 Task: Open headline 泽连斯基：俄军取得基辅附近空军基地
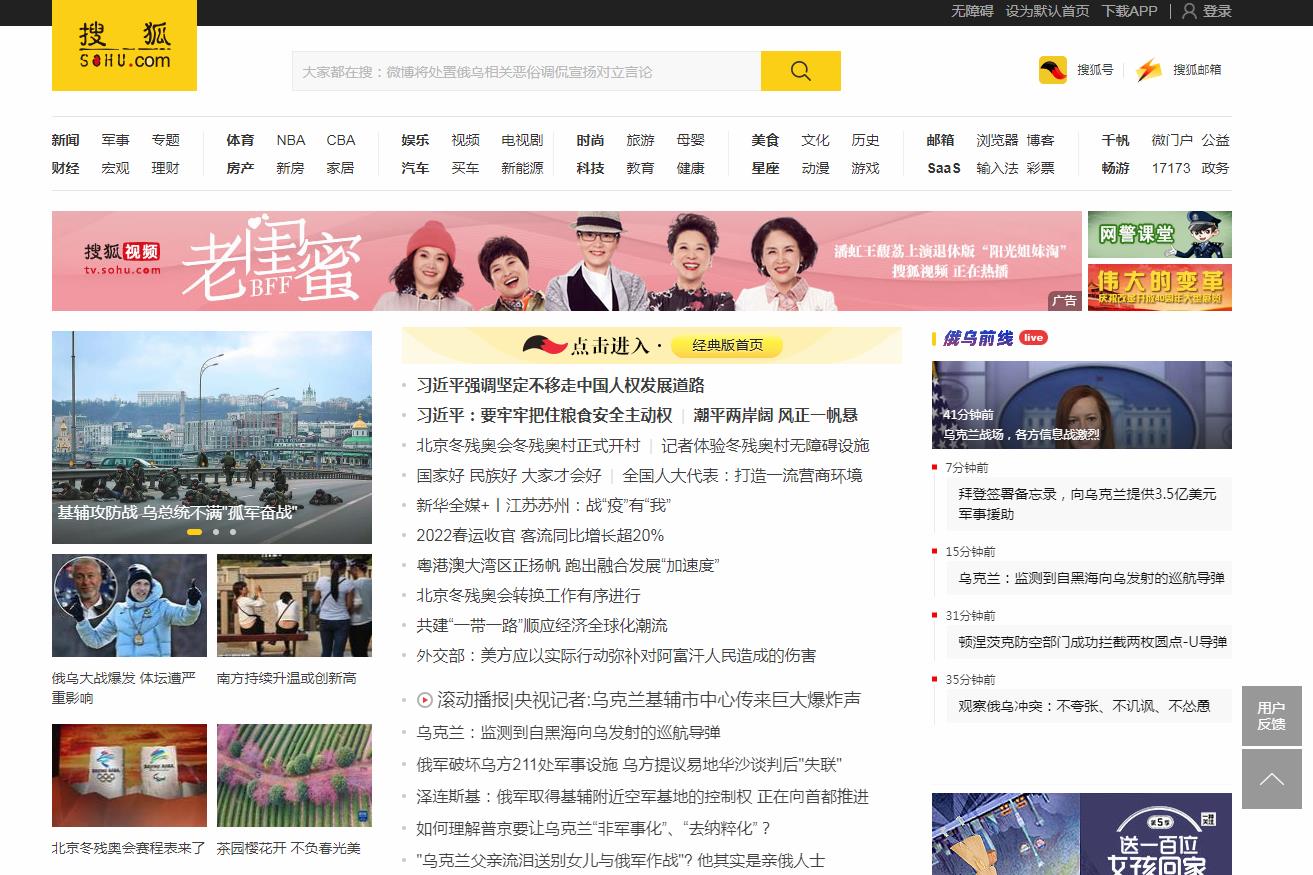643,797
